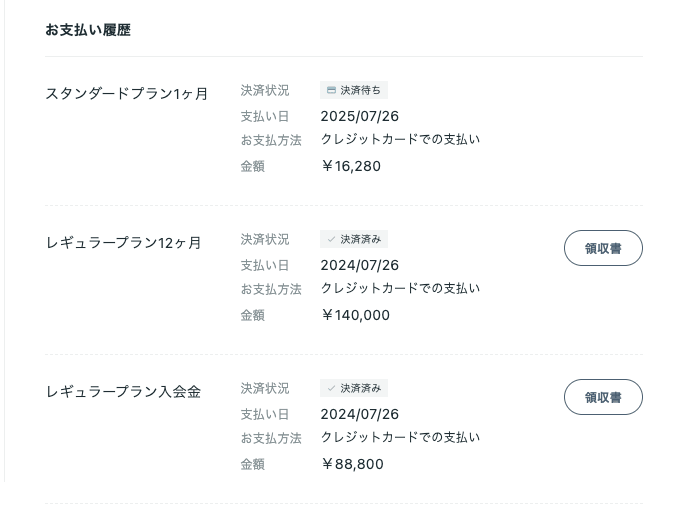Image resolution: width=674 pixels, height=521 pixels.
Task: Select the スタンダードプラン1ヶ月 plan name
Action: [x=127, y=94]
